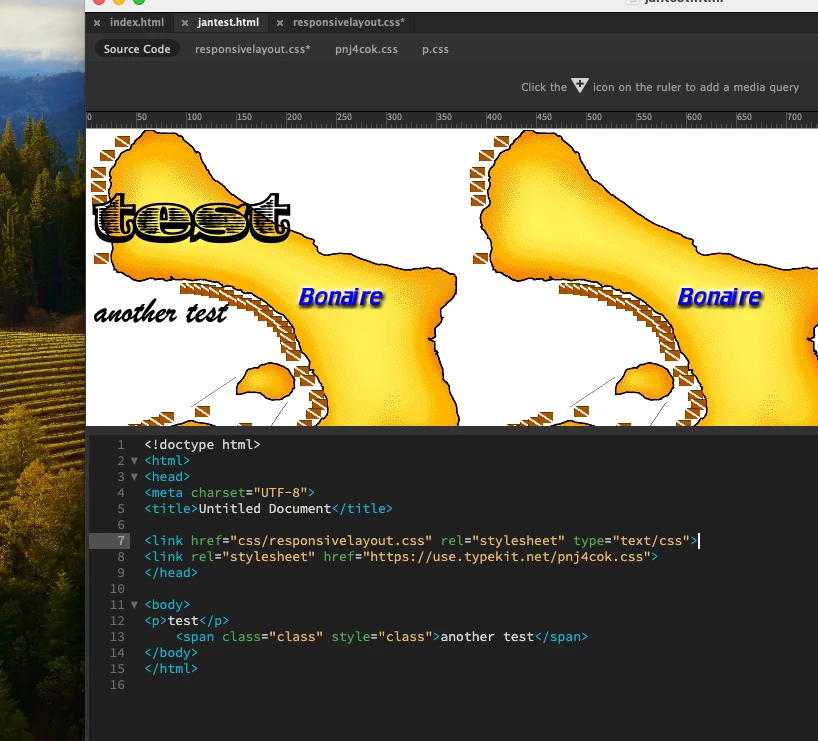This screenshot has width=818, height=741.
Task: Click the css/responsivelayout.css href value
Action: pos(331,541)
